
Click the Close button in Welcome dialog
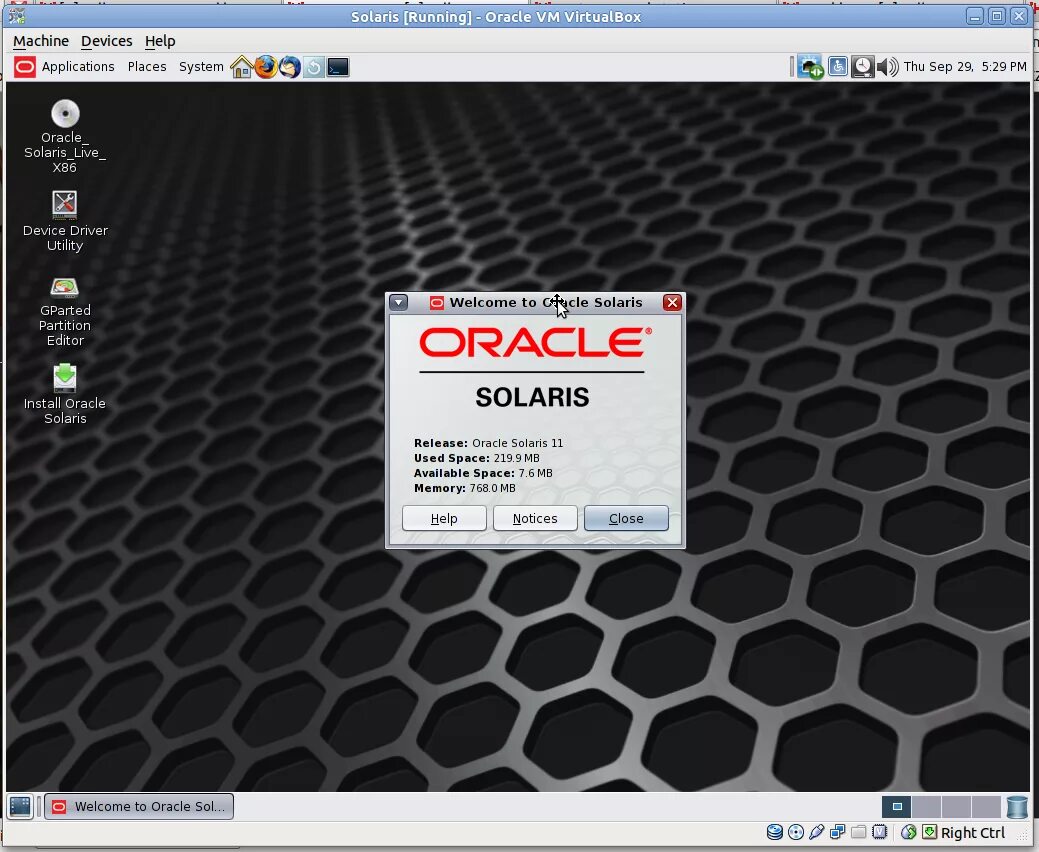pos(626,518)
